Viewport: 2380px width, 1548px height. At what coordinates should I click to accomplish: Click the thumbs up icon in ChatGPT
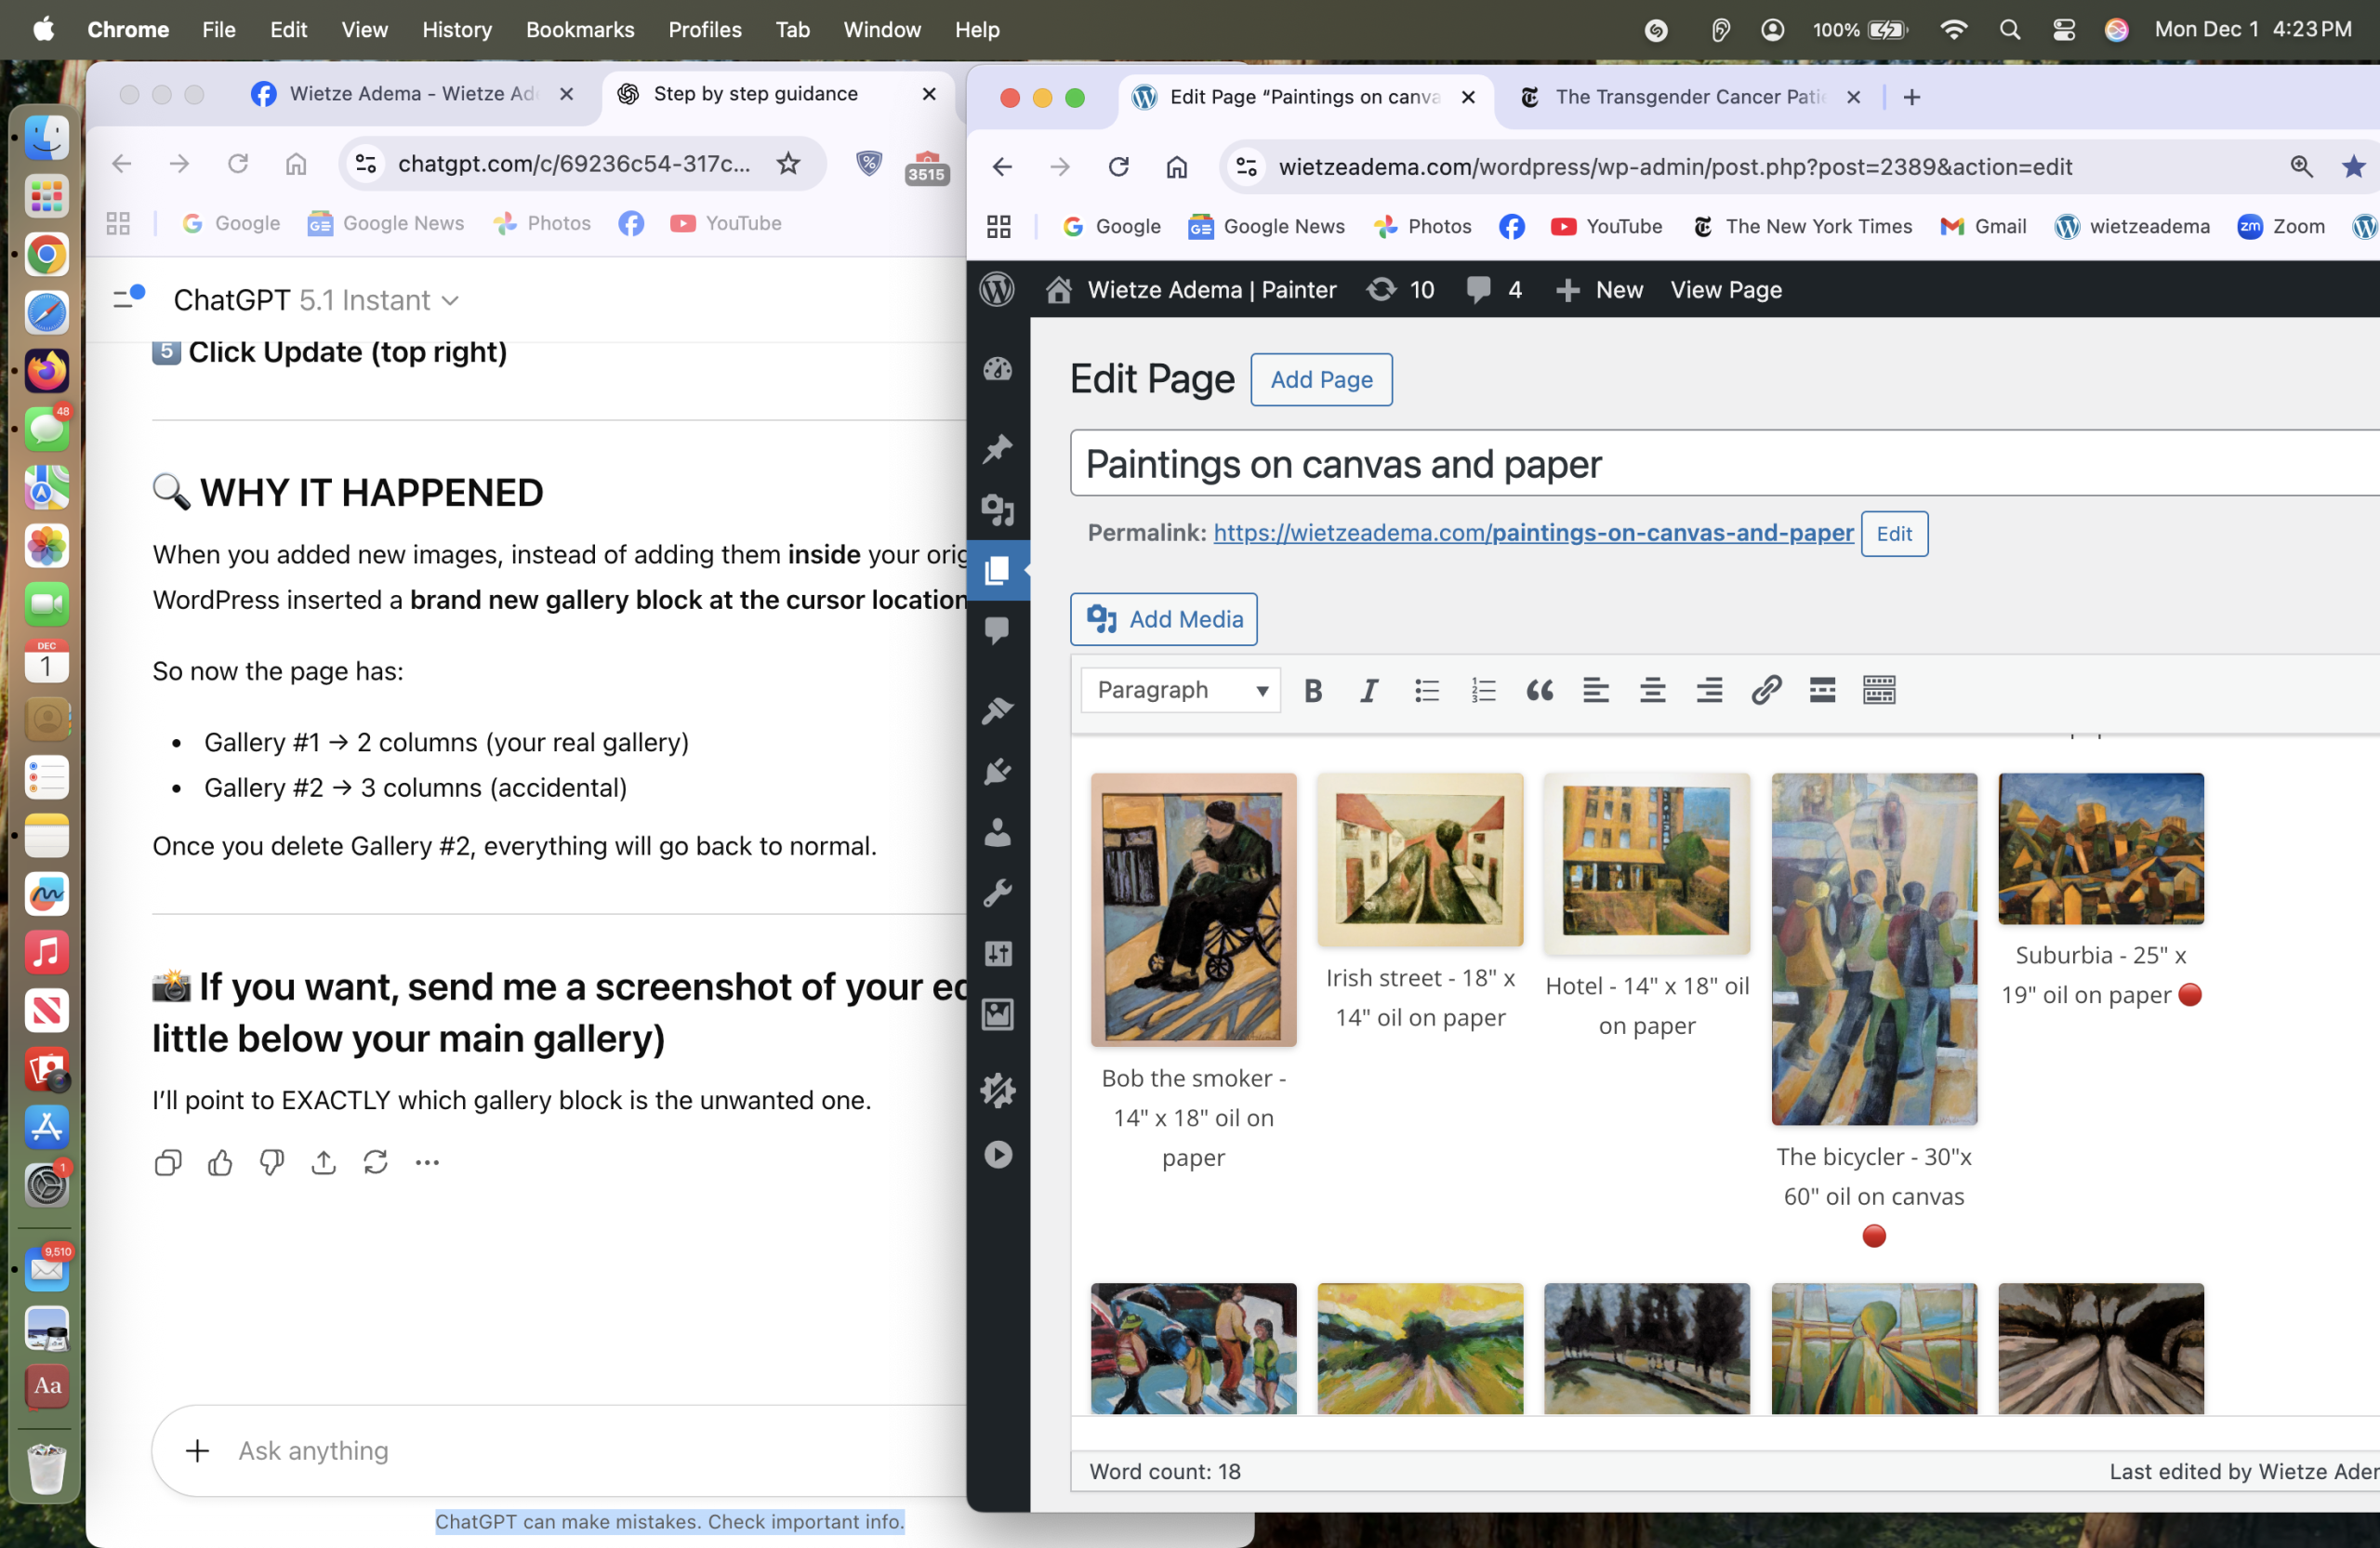tap(220, 1162)
